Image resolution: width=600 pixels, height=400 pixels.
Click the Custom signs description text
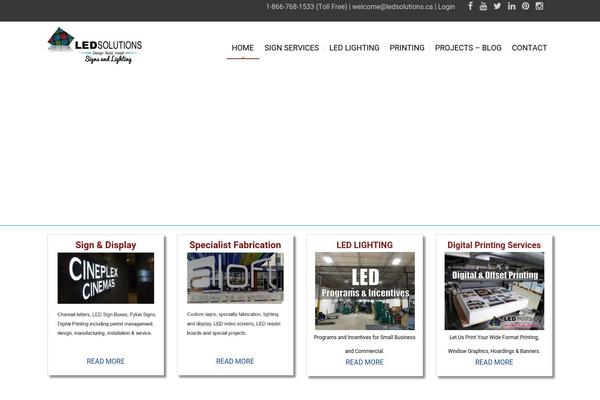coord(234,323)
